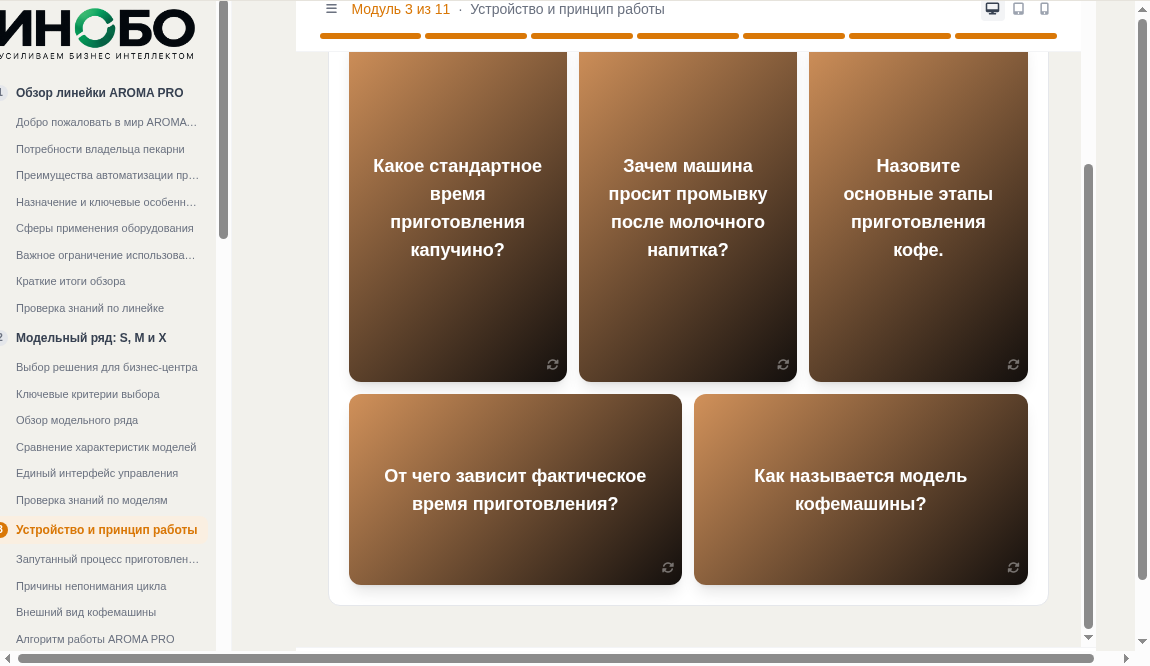1150x666 pixels.
Task: Open lesson 'Преимущества автоматизации пр…'
Action: (107, 175)
